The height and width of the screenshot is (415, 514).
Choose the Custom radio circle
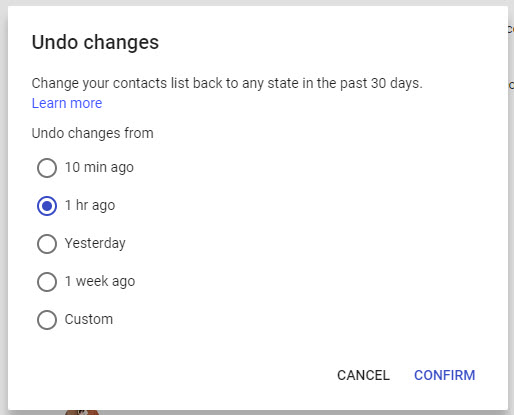(47, 320)
